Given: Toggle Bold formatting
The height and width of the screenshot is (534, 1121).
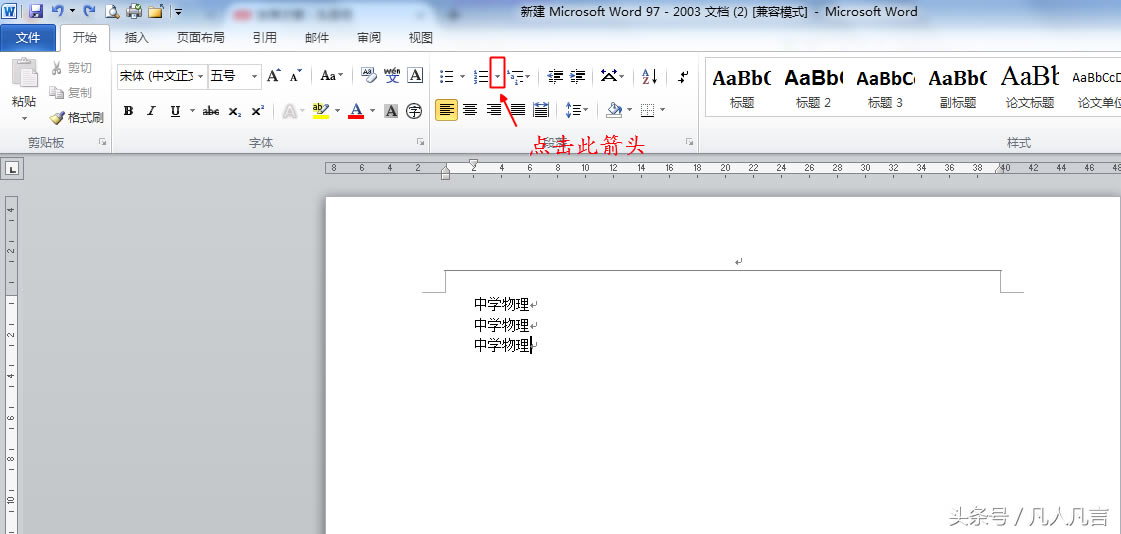Looking at the screenshot, I should [x=128, y=111].
